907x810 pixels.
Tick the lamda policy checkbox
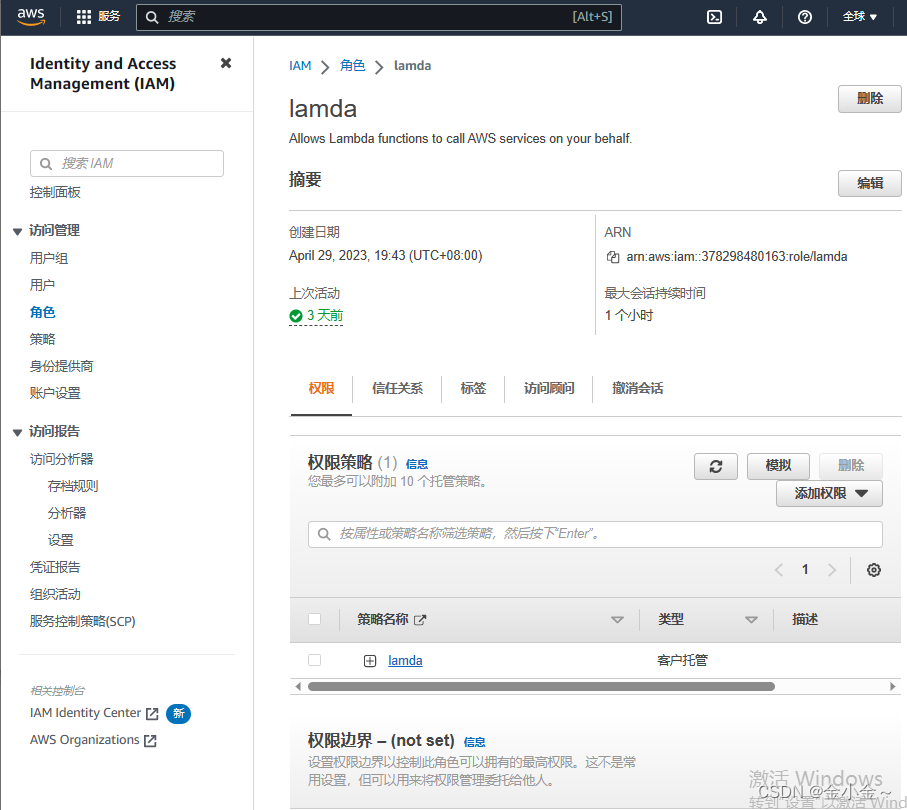(x=315, y=660)
